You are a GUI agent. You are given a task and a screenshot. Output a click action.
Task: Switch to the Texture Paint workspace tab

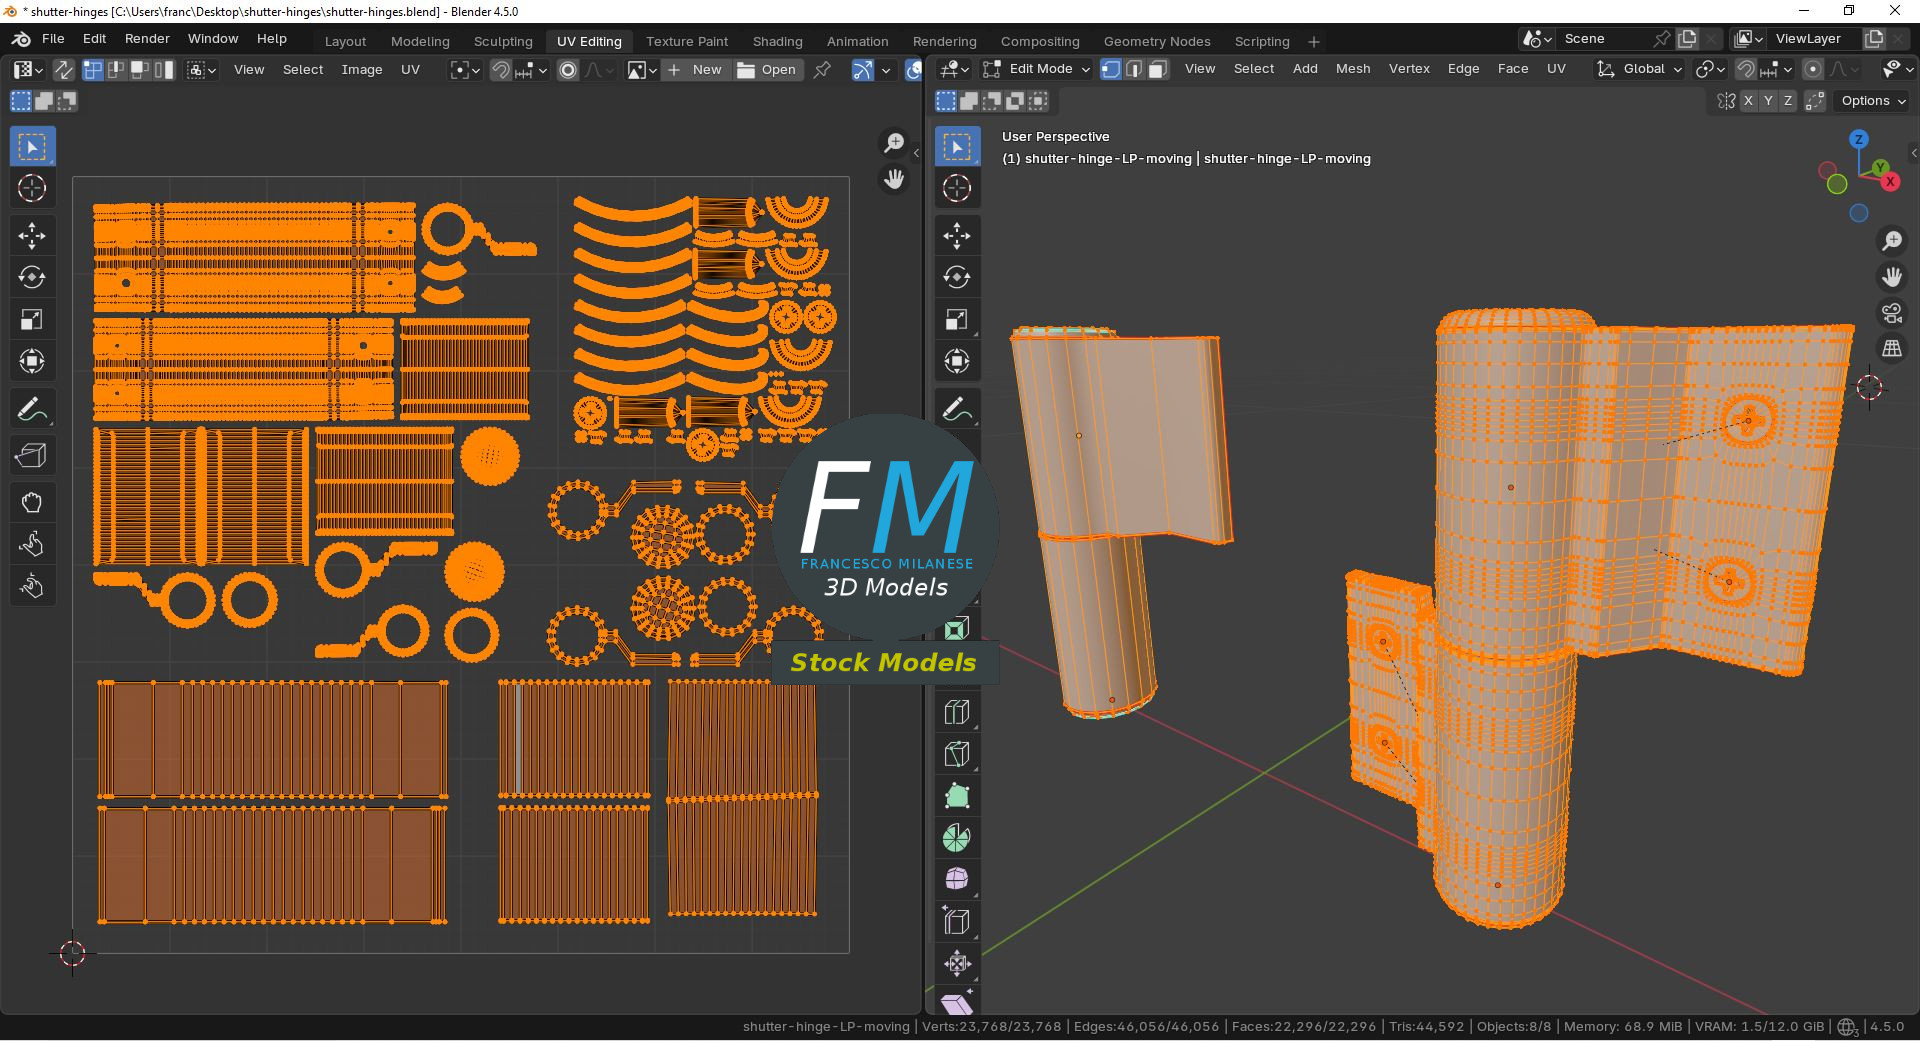[x=686, y=41]
